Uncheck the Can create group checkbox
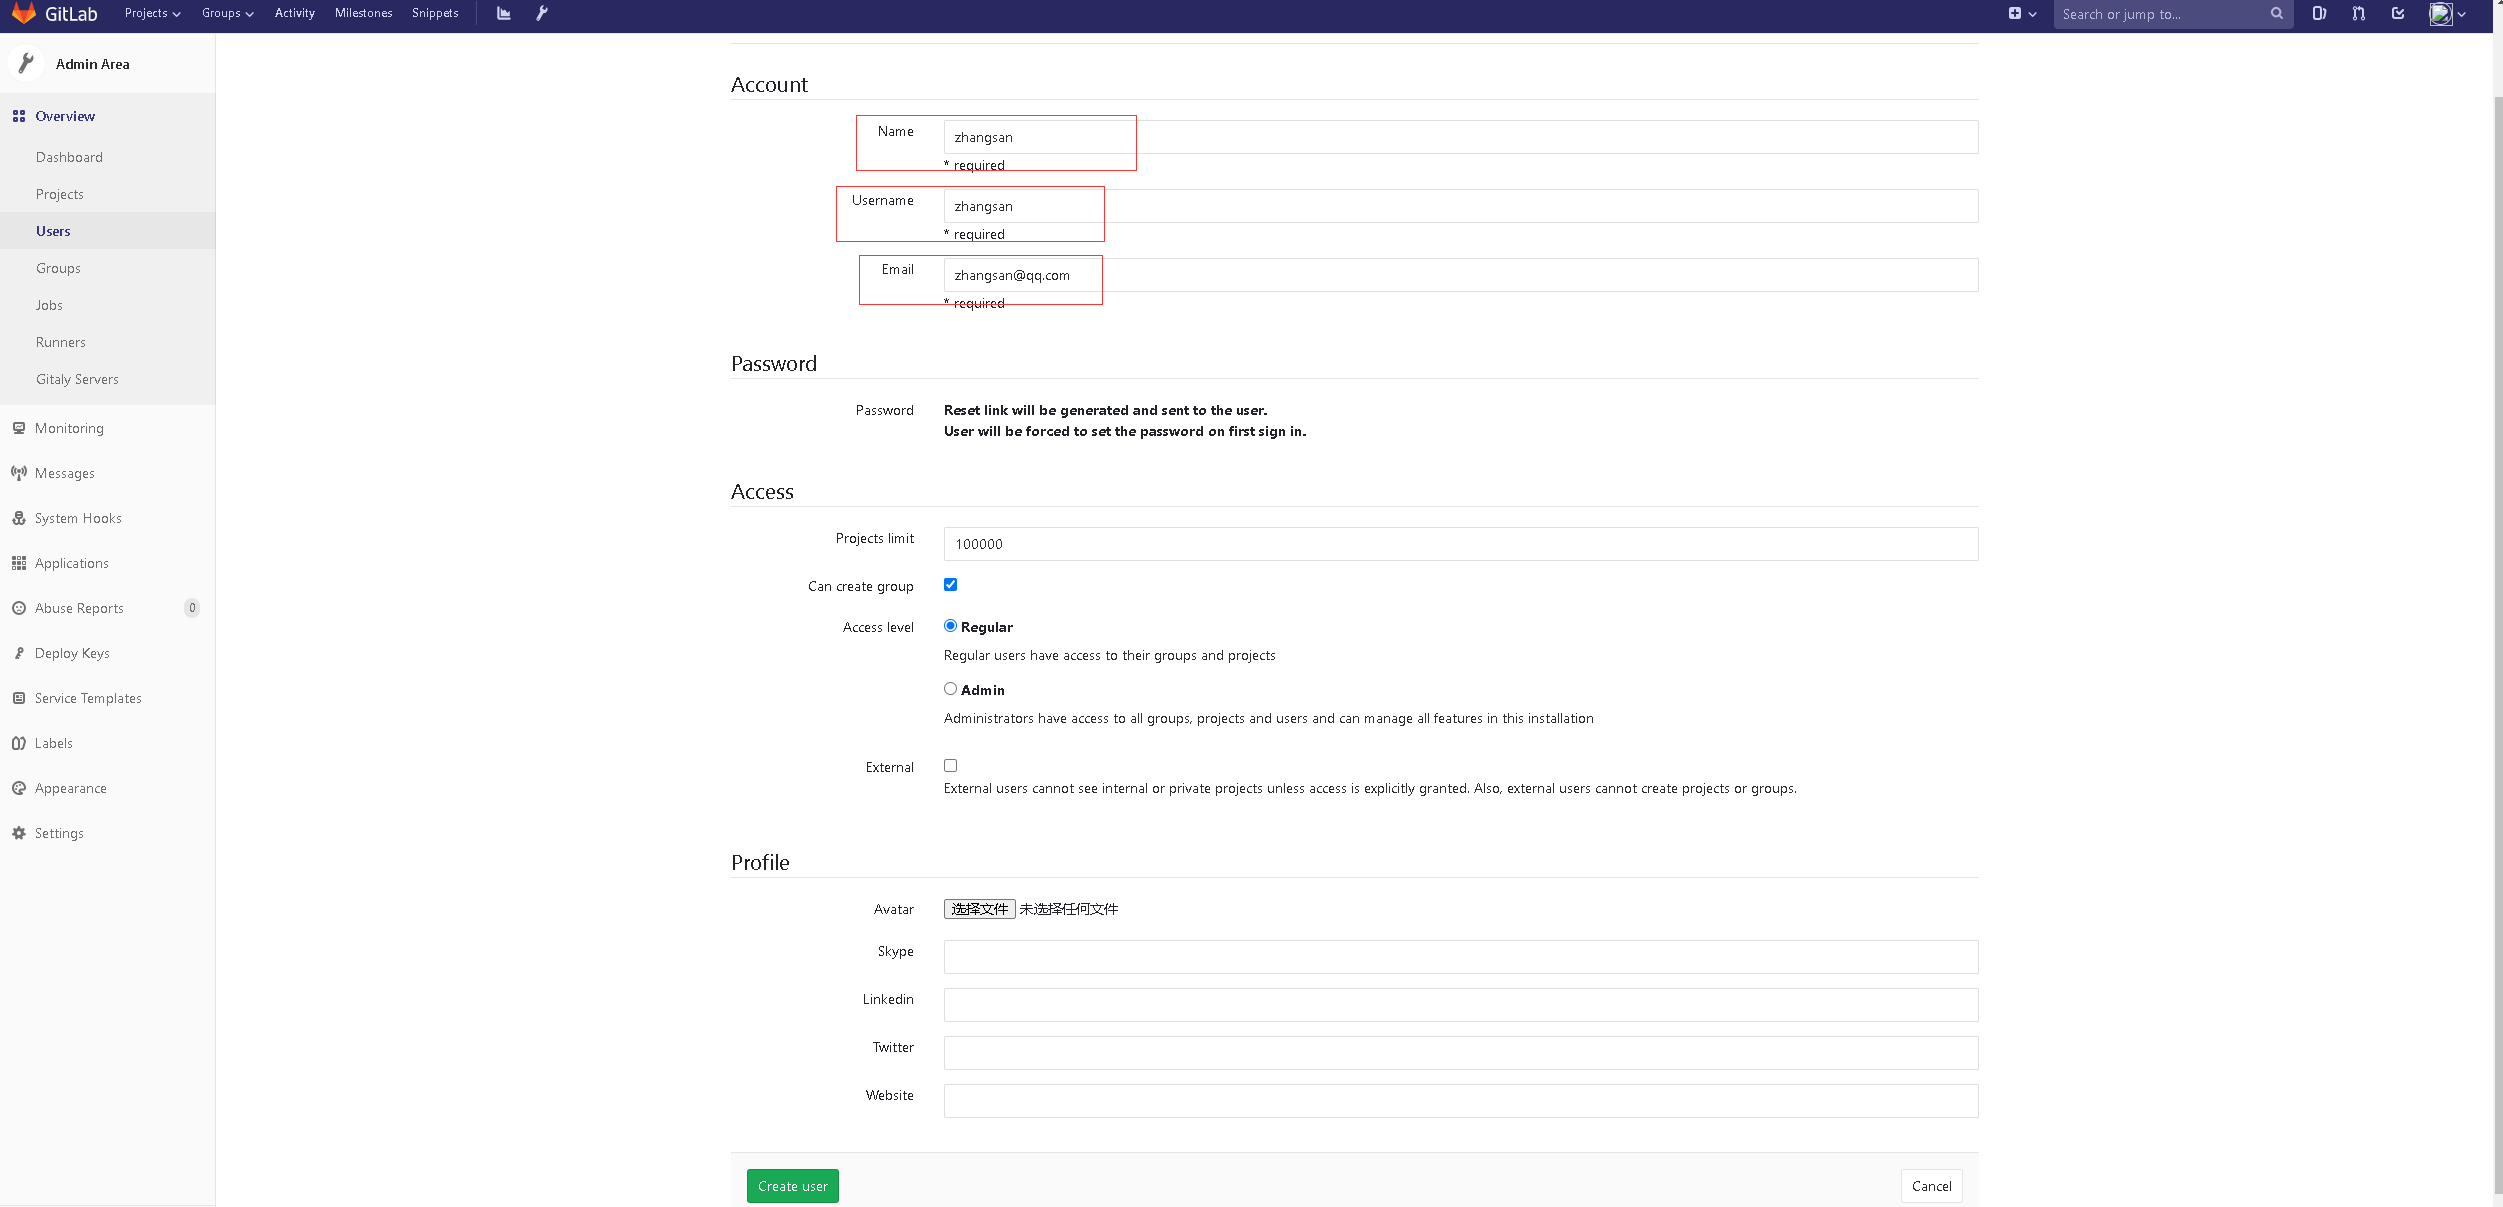Image resolution: width=2503 pixels, height=1207 pixels. 950,585
